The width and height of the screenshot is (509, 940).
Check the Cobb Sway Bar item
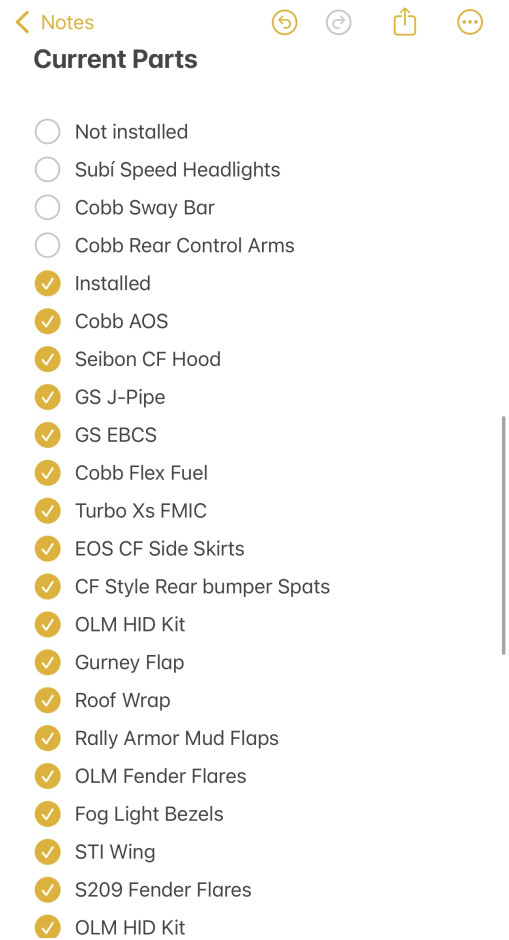point(47,207)
